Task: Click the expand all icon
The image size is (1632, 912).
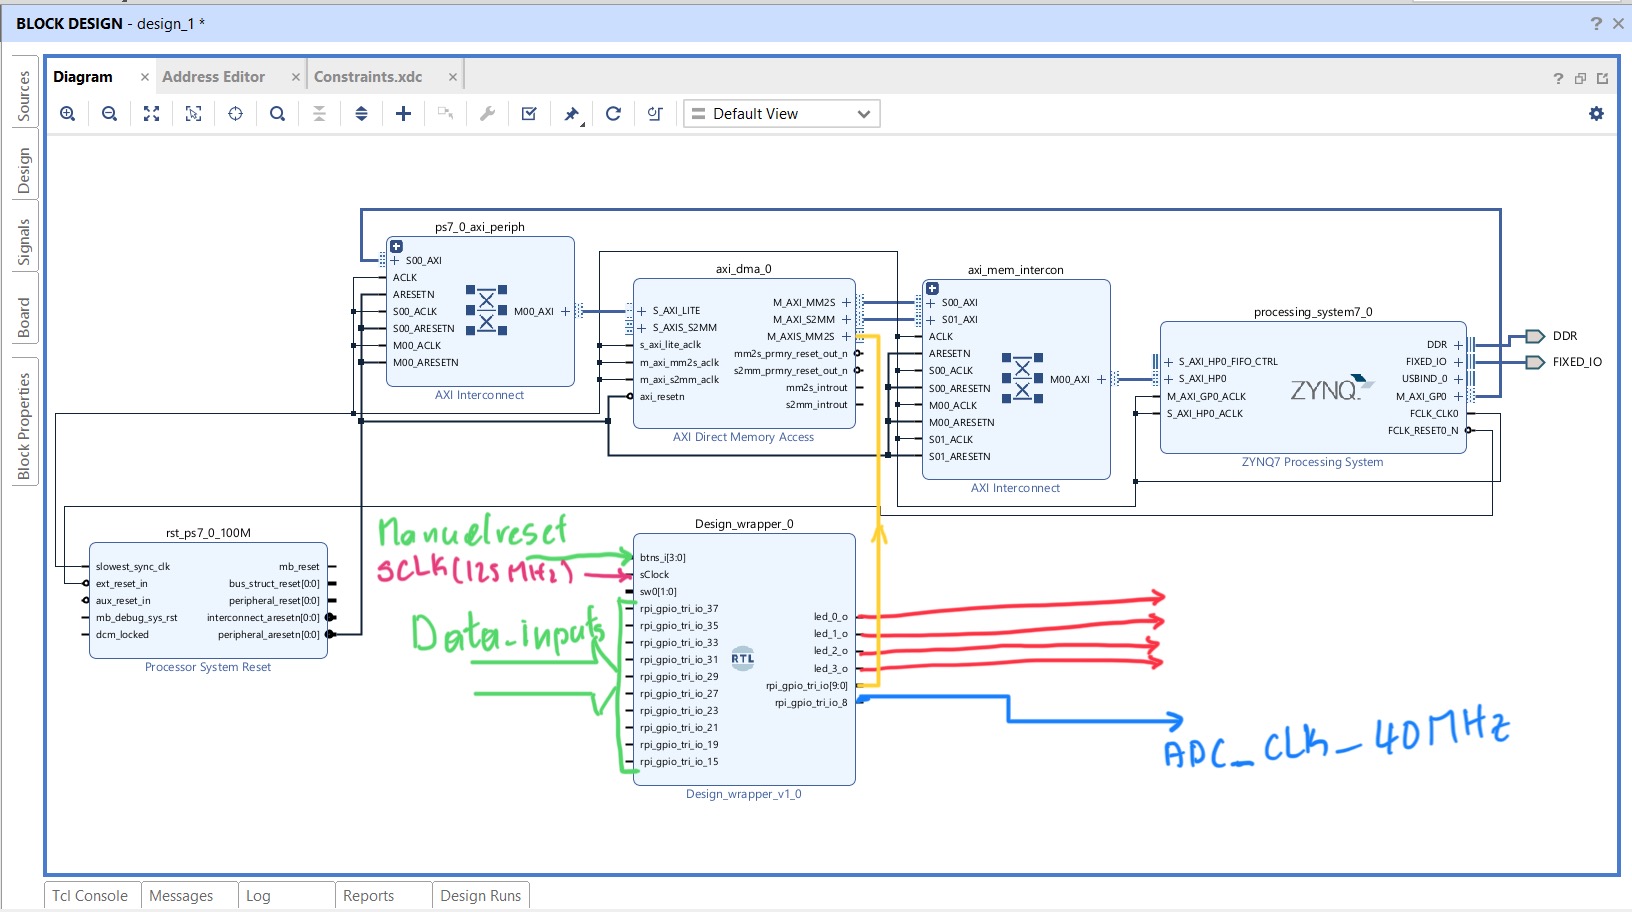Action: click(361, 114)
